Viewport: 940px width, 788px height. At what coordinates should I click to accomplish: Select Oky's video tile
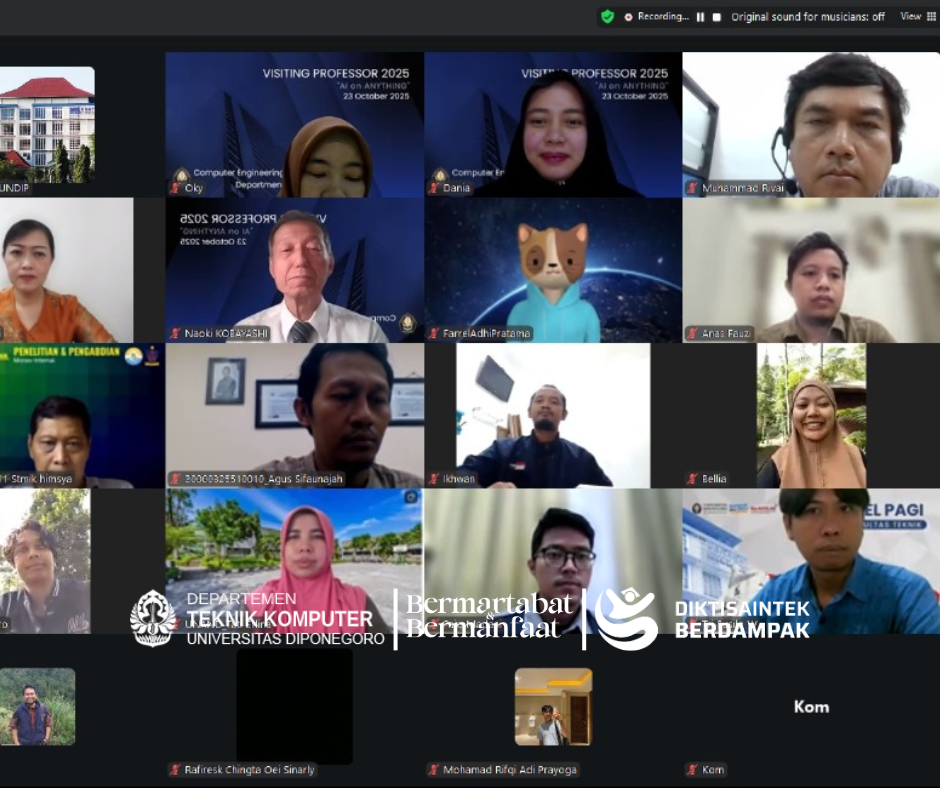point(294,125)
